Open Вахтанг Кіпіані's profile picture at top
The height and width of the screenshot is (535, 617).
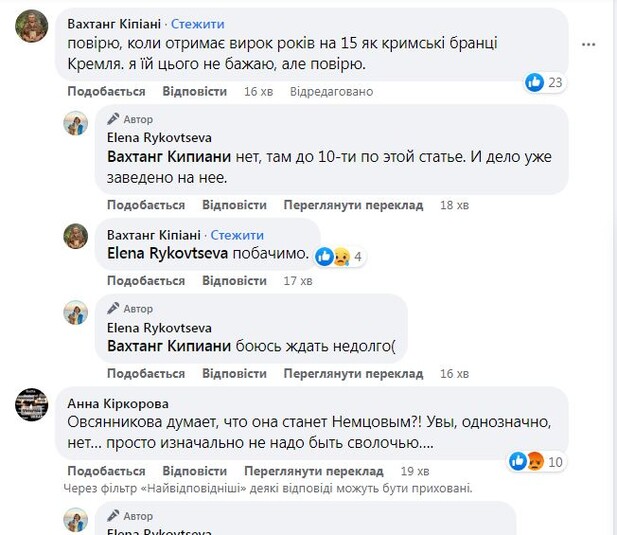(32, 26)
